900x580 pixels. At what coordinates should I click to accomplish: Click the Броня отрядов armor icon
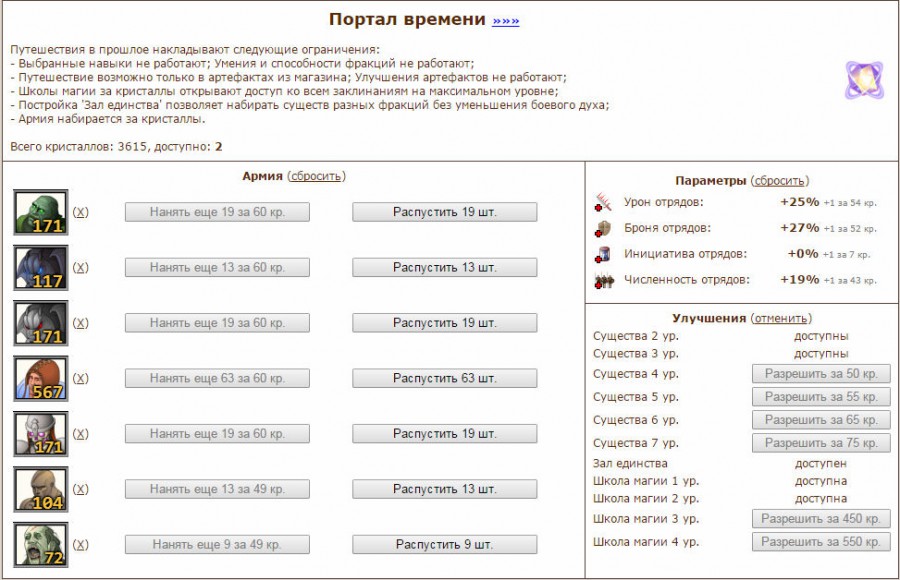[603, 228]
